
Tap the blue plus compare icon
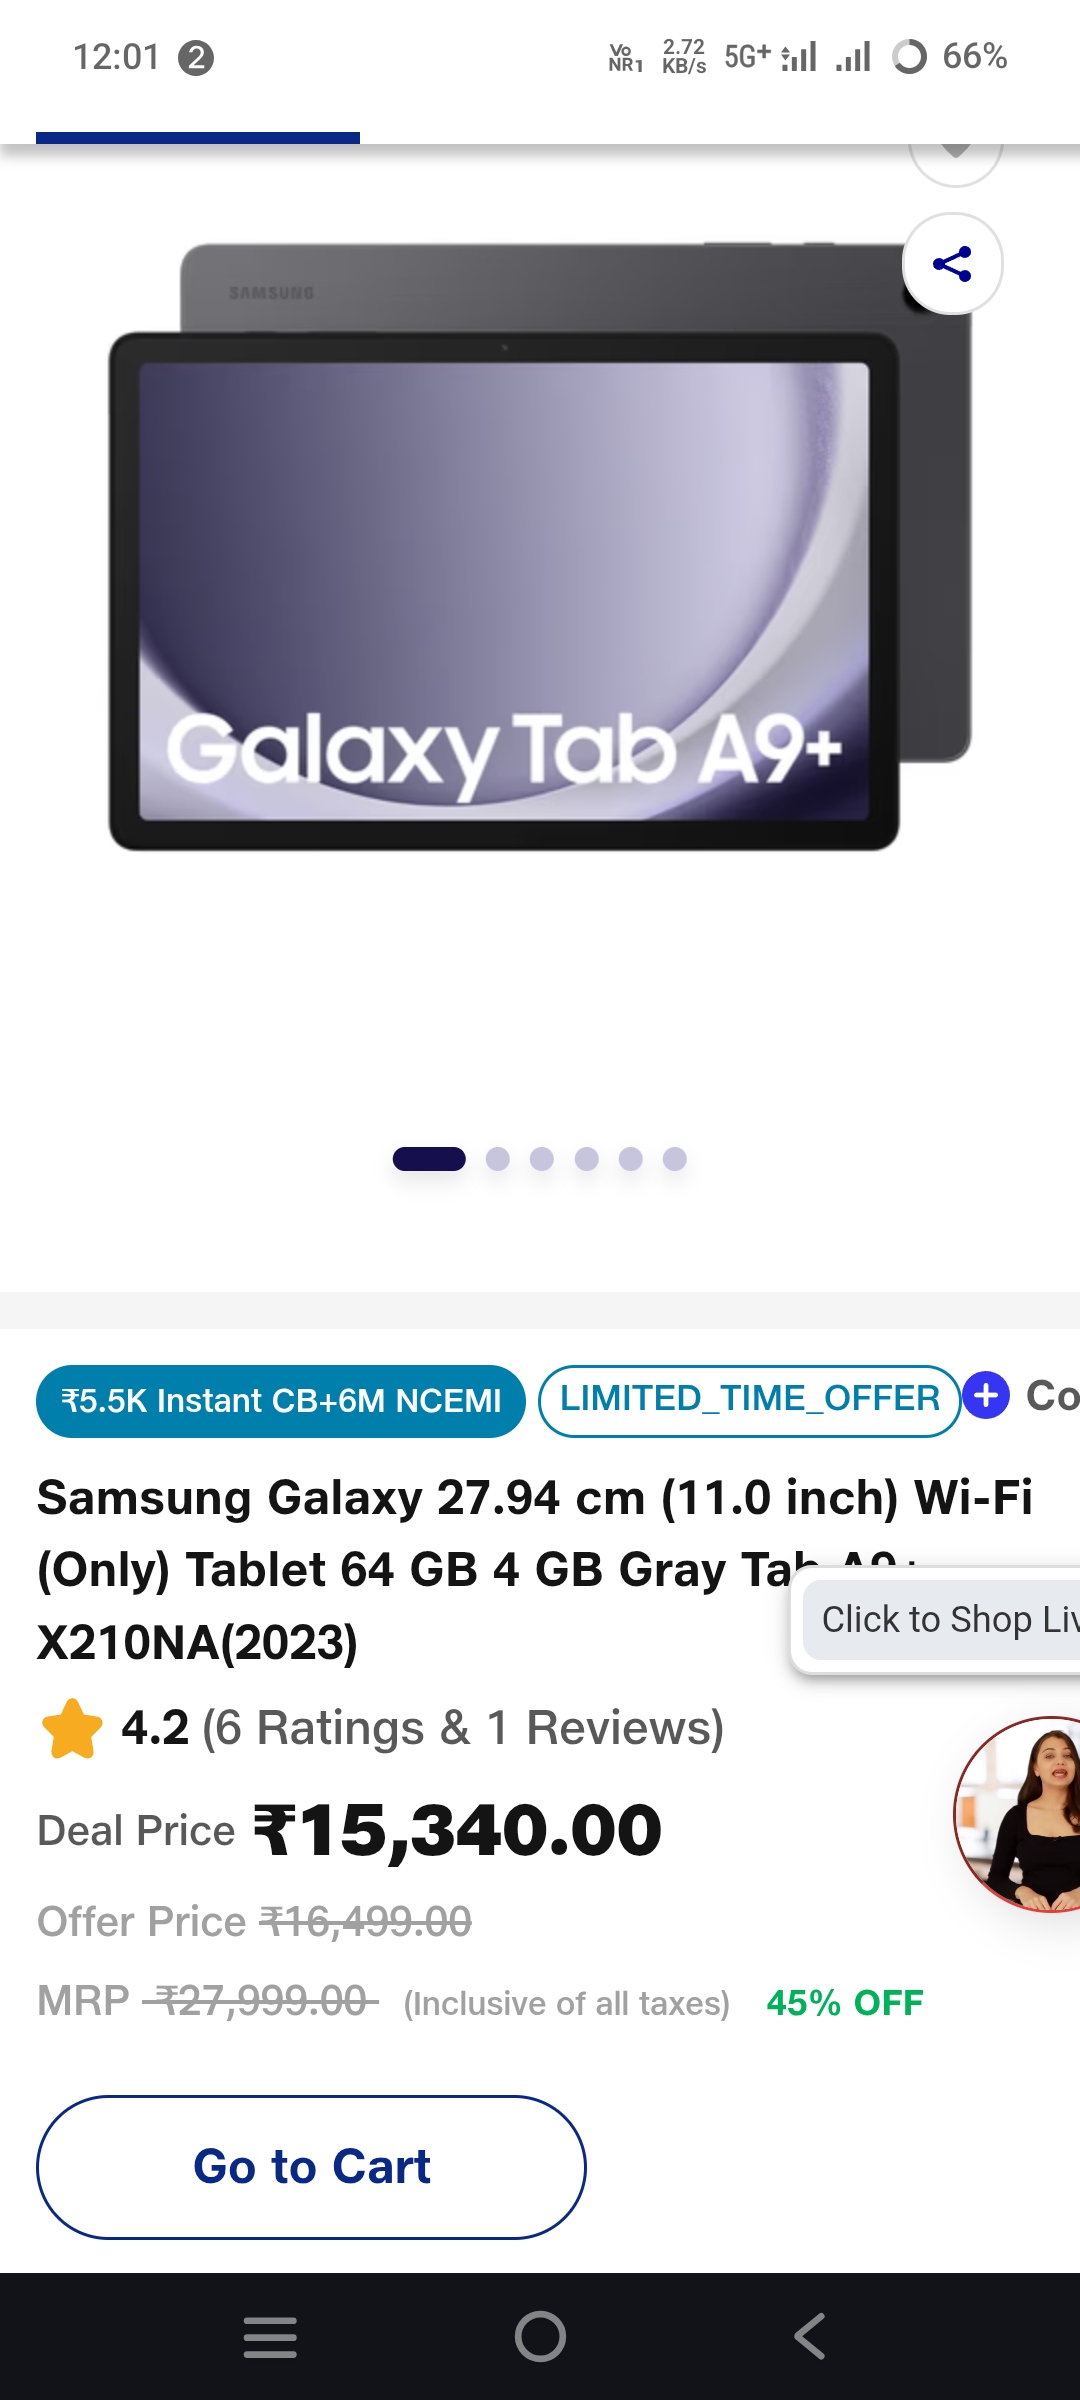click(x=986, y=1395)
